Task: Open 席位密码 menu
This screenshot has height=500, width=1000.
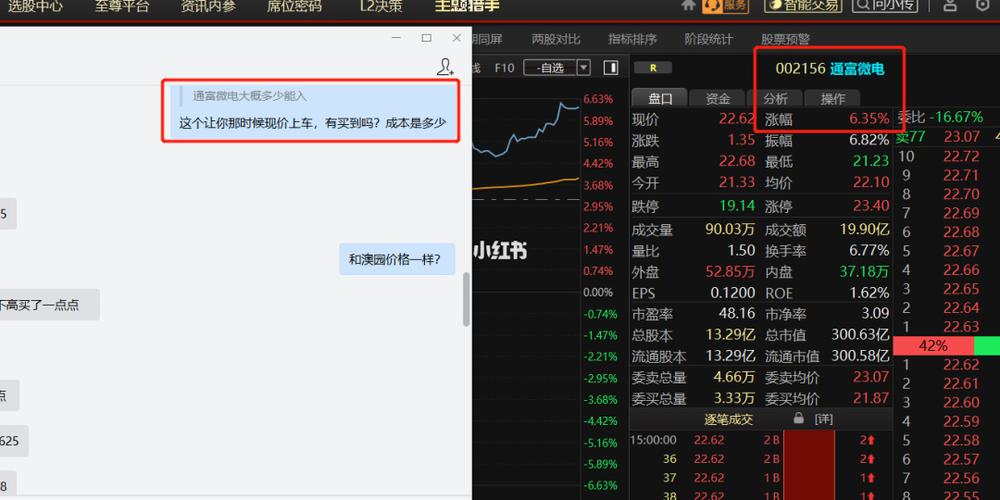Action: pos(294,6)
